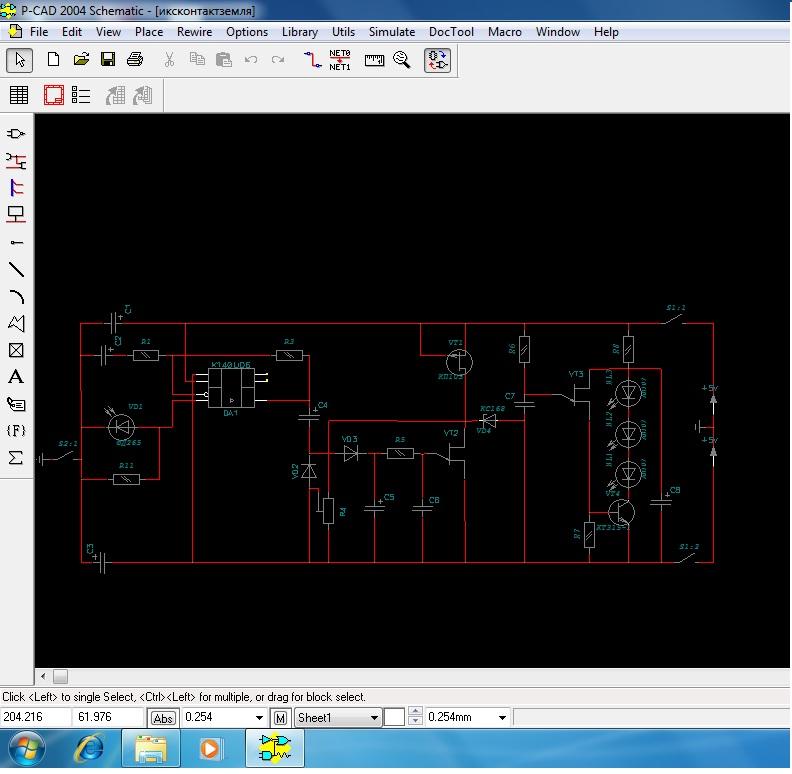Open the Windows Start button
The image size is (792, 774).
[26, 749]
